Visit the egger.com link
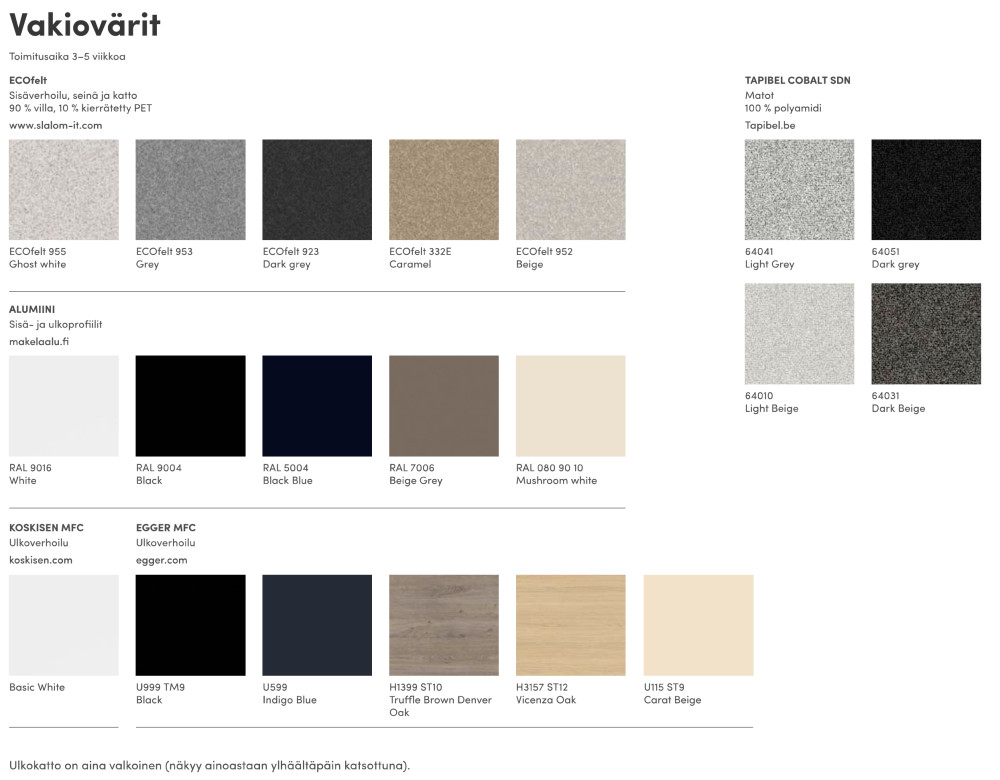This screenshot has height=780, width=1000. (x=161, y=560)
